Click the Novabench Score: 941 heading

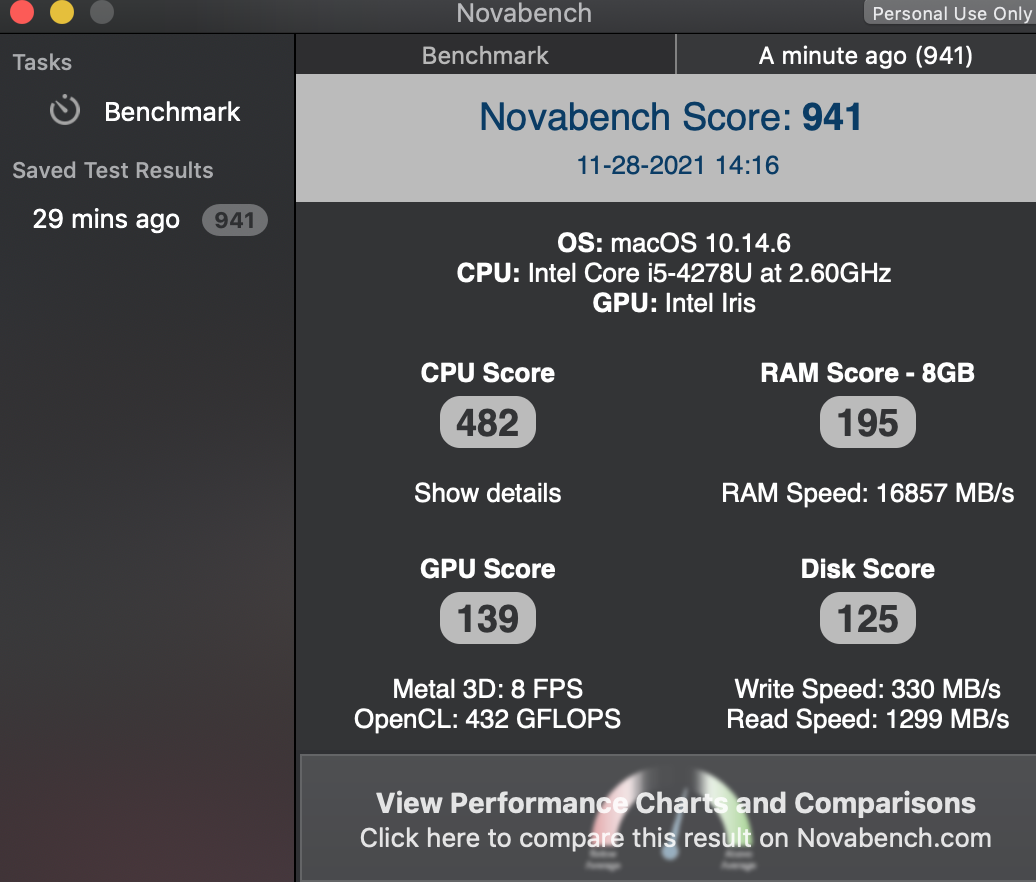pyautogui.click(x=670, y=117)
